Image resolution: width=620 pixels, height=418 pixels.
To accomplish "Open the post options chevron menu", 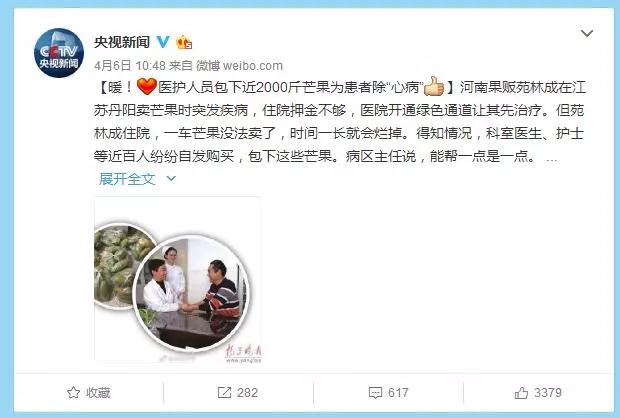I will click(587, 33).
